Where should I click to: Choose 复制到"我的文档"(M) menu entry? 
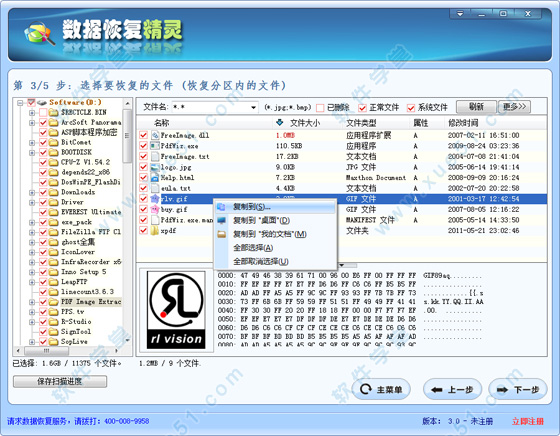275,234
